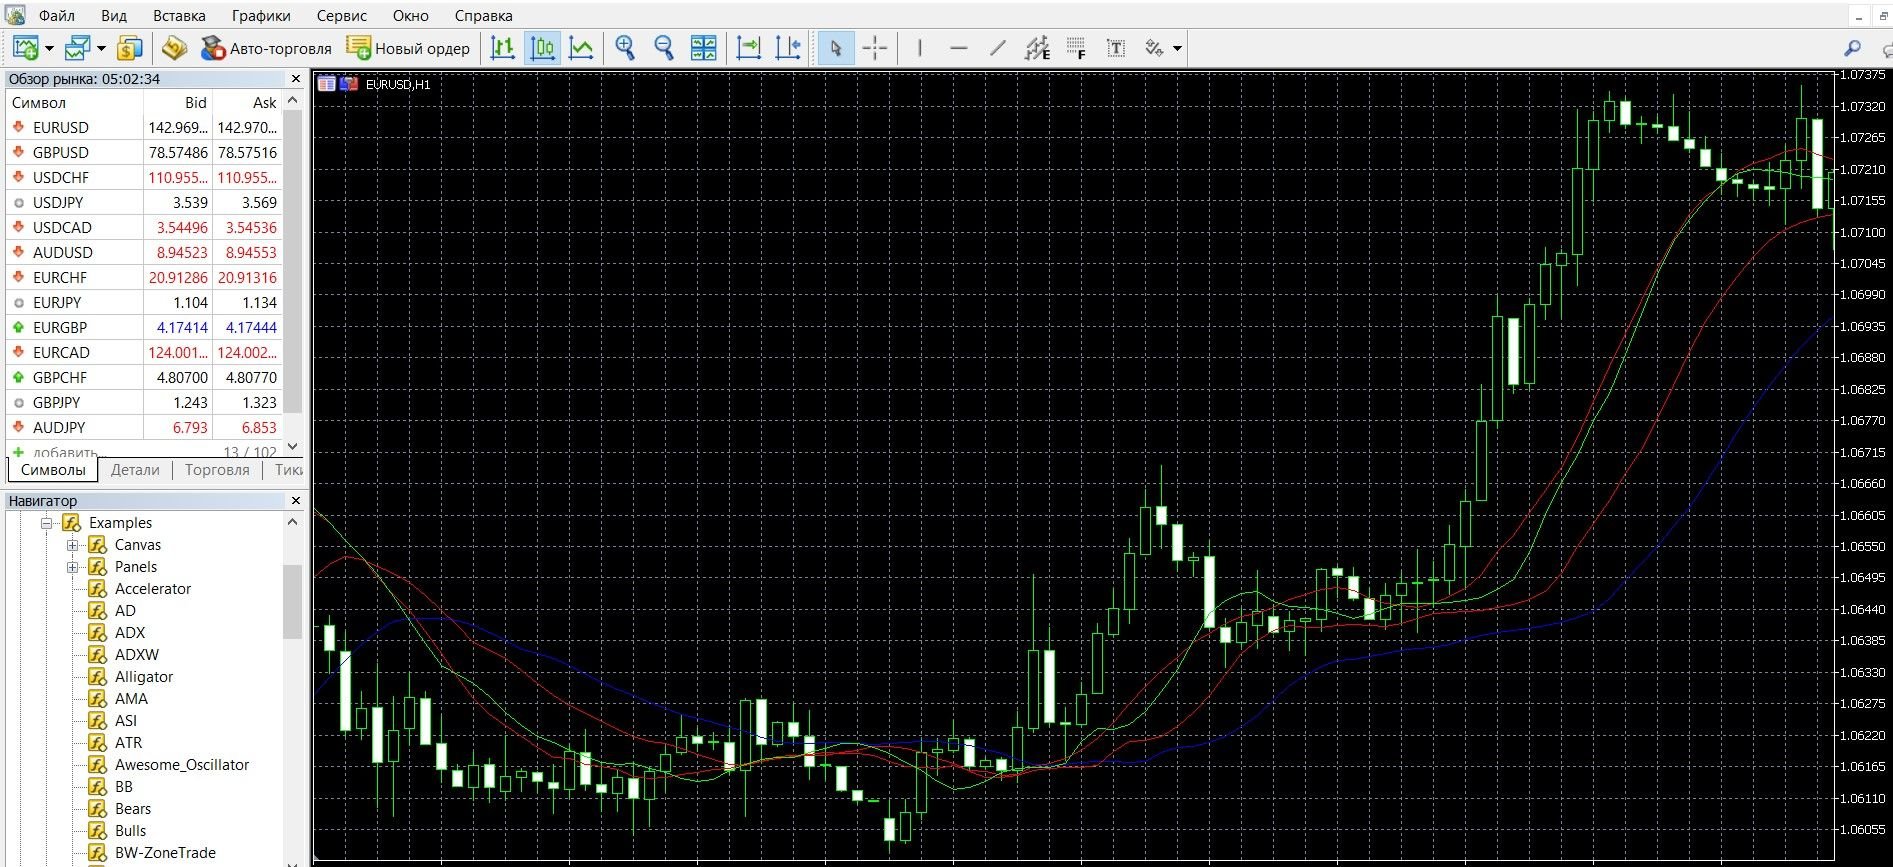
Task: Click the MetaEditor yellow book icon
Action: click(x=175, y=48)
